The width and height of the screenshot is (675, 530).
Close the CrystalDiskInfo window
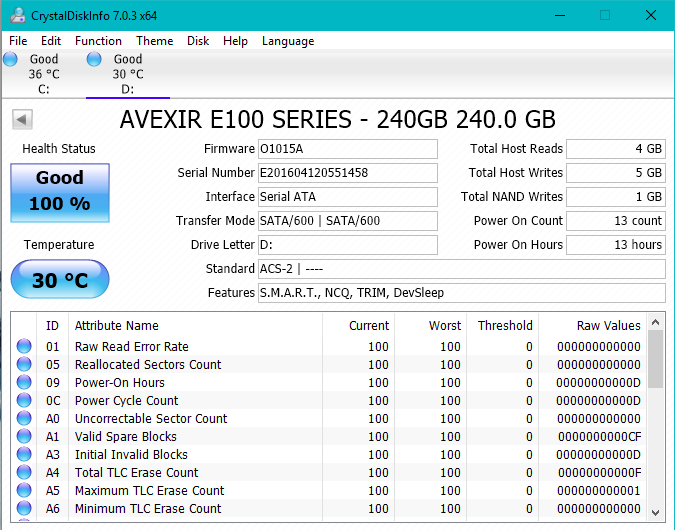click(x=651, y=15)
